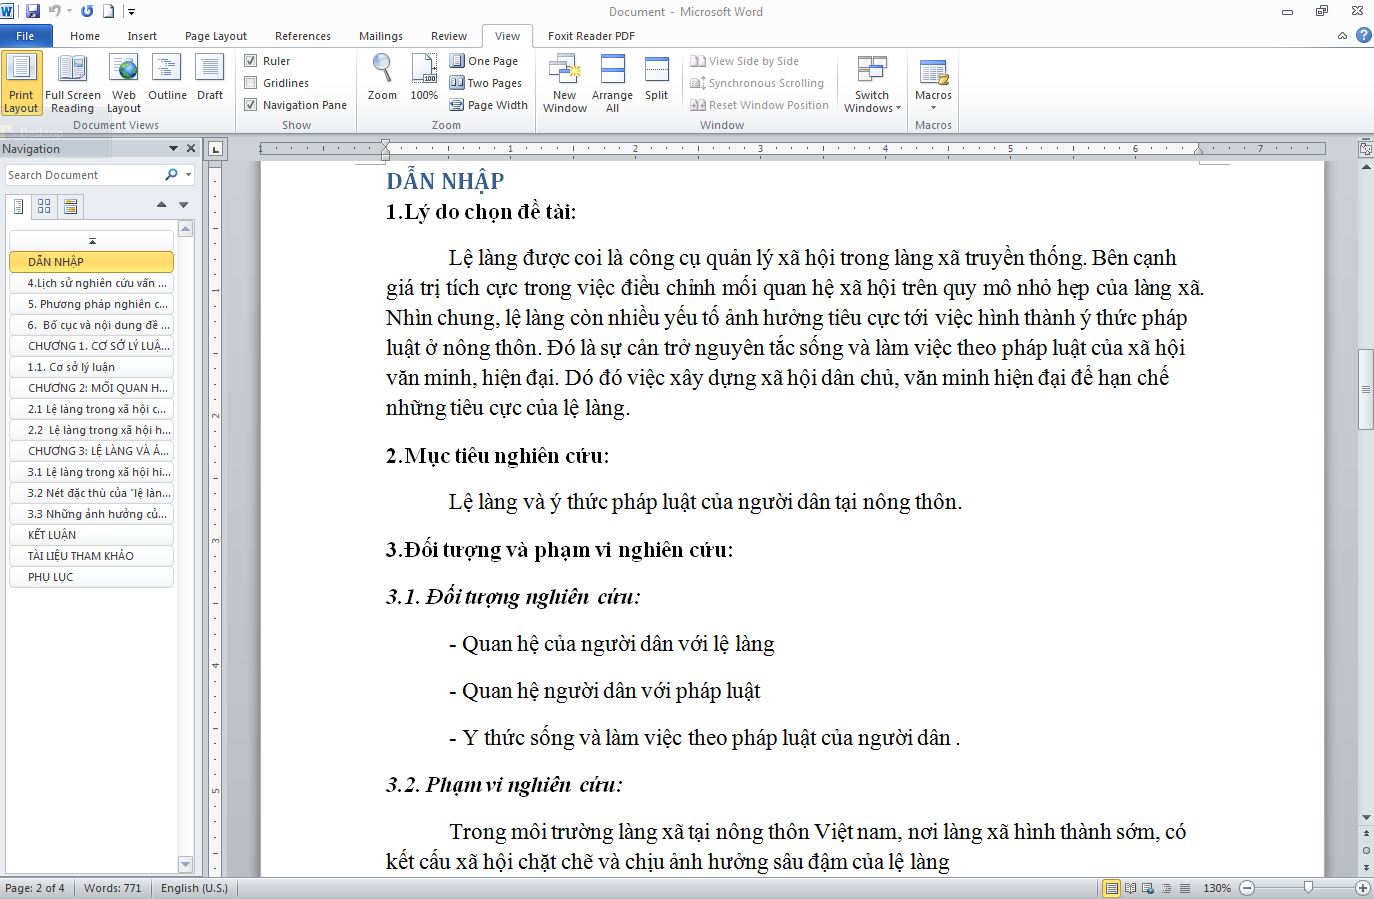The image size is (1374, 899).
Task: Select Web Layout icon in status bar
Action: (1148, 888)
